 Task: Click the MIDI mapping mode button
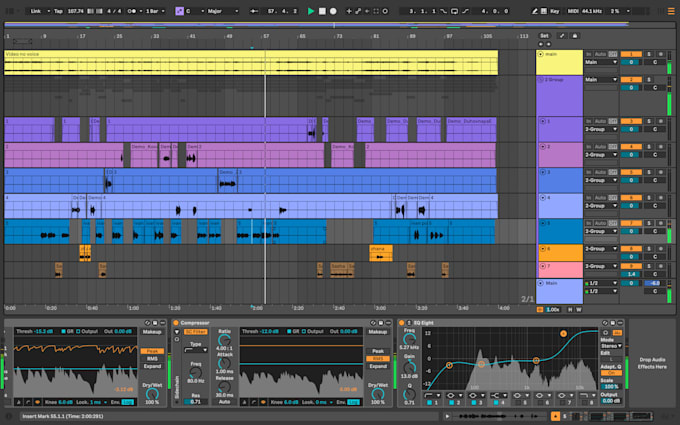click(x=573, y=11)
